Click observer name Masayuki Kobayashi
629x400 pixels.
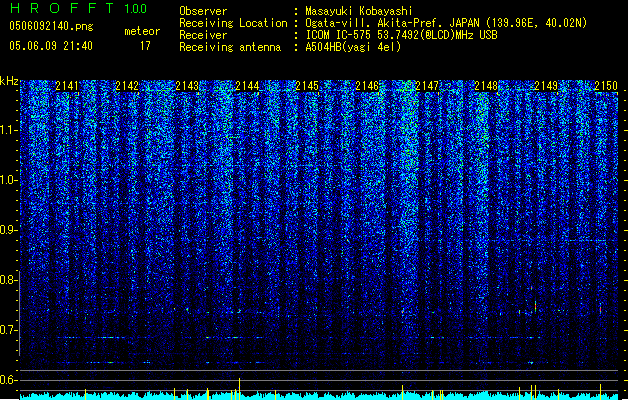tap(359, 11)
